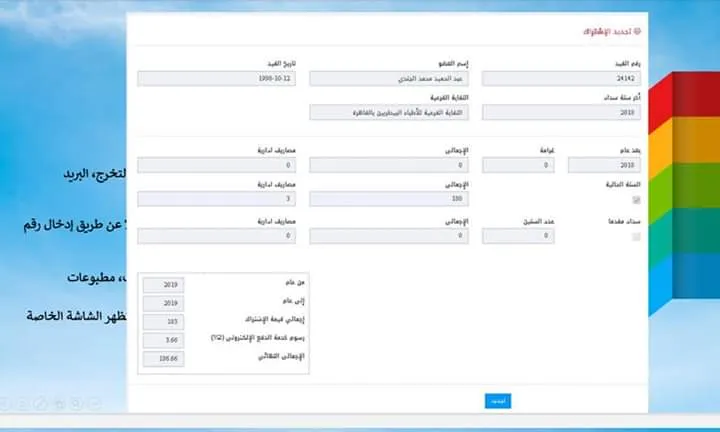This screenshot has width=720, height=432.
Task: Click current-year الإجمالي field showing 100
Action: [389, 200]
